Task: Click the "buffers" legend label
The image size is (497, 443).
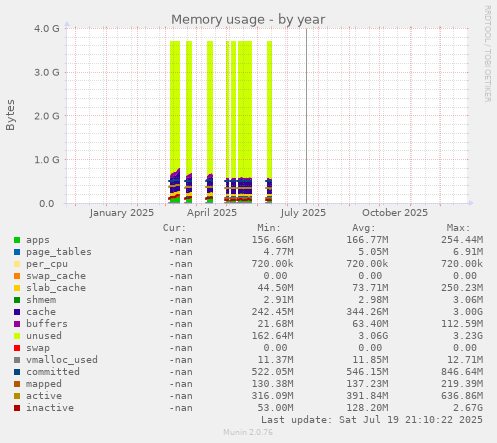Action: point(47,324)
